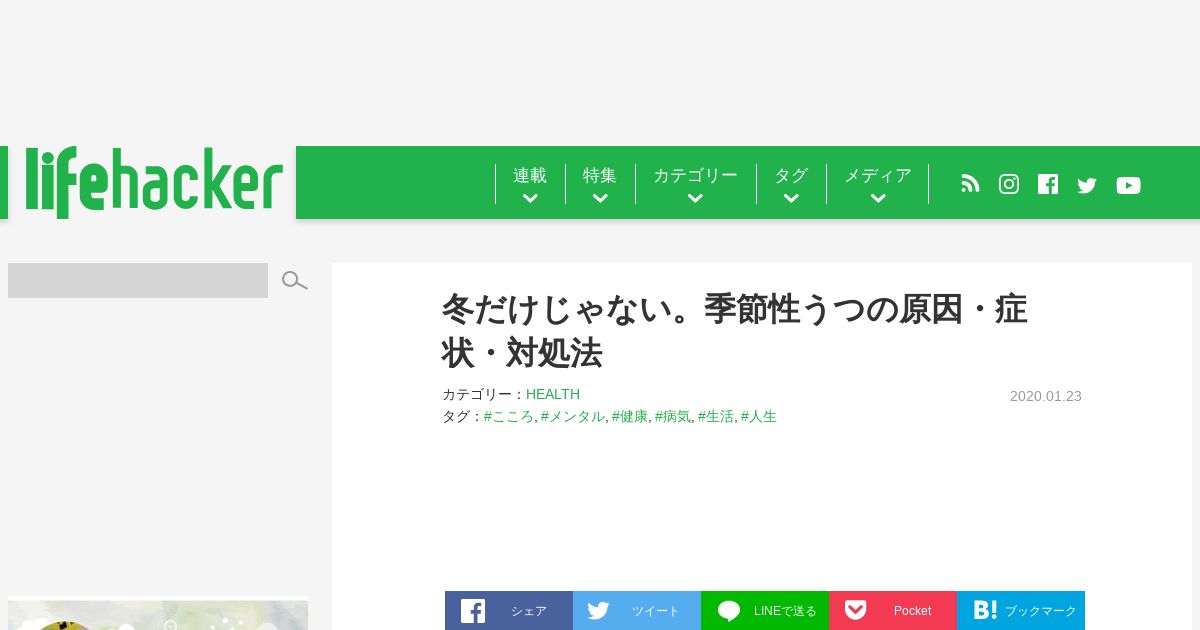Screen dimensions: 1200x630
Task: Open the #生活 tag
Action: click(716, 416)
